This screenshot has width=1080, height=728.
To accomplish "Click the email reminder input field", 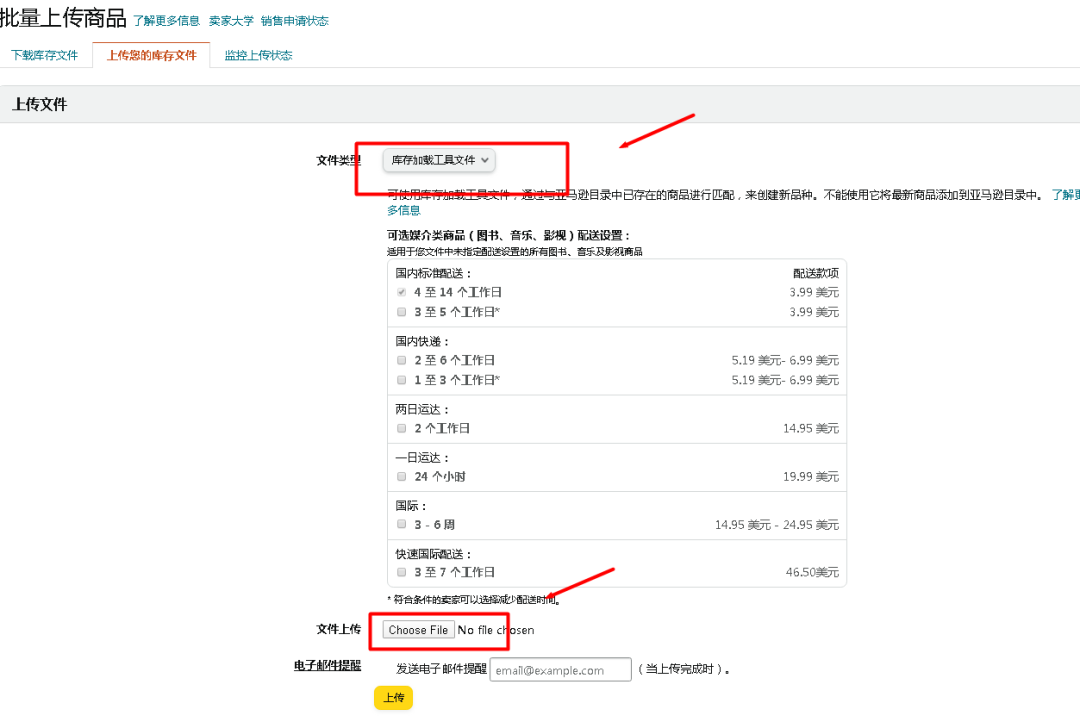I will click(x=560, y=669).
